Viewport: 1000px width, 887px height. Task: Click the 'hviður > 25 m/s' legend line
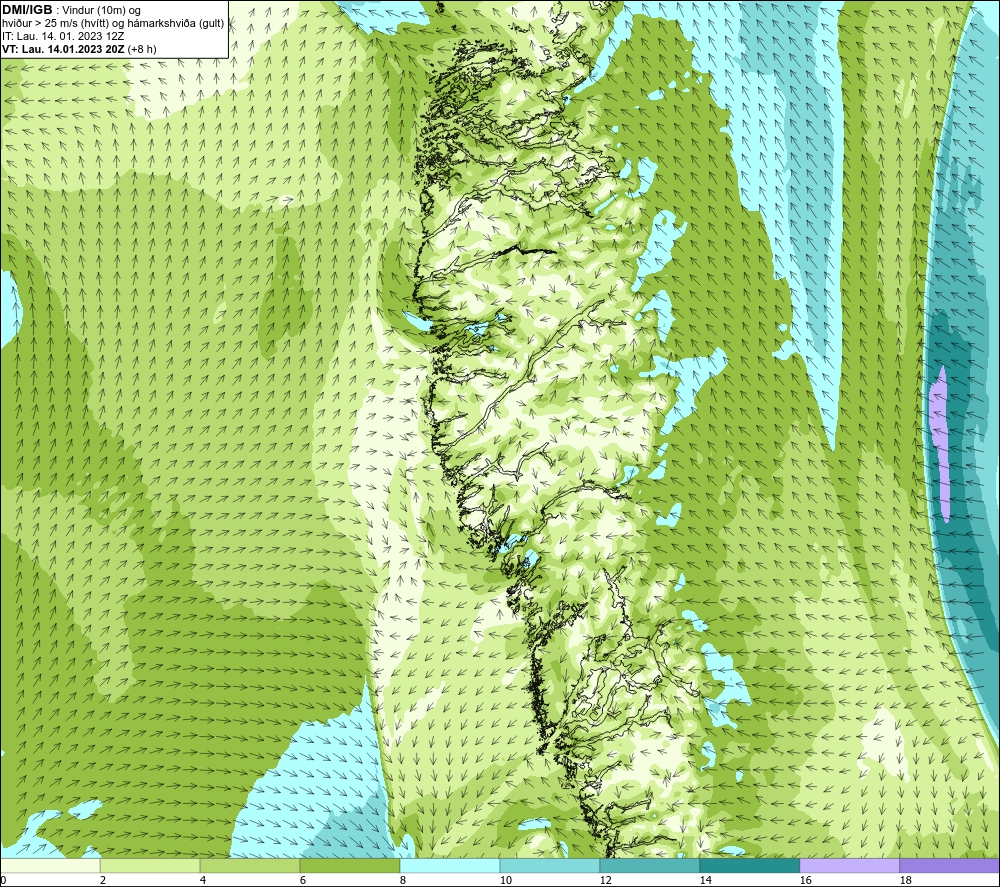[x=113, y=24]
